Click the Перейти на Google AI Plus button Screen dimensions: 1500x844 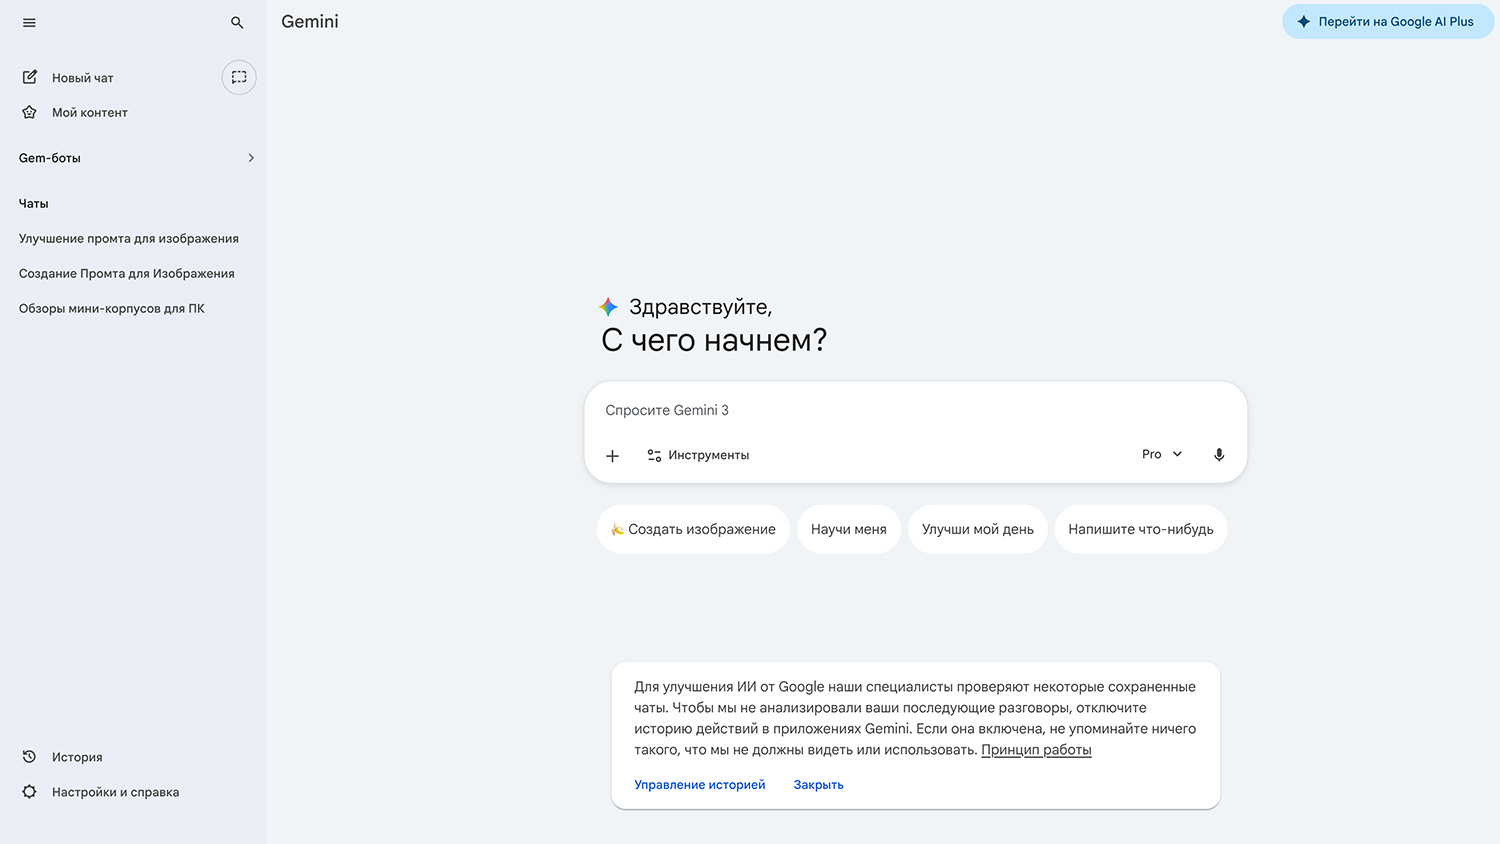1387,22
